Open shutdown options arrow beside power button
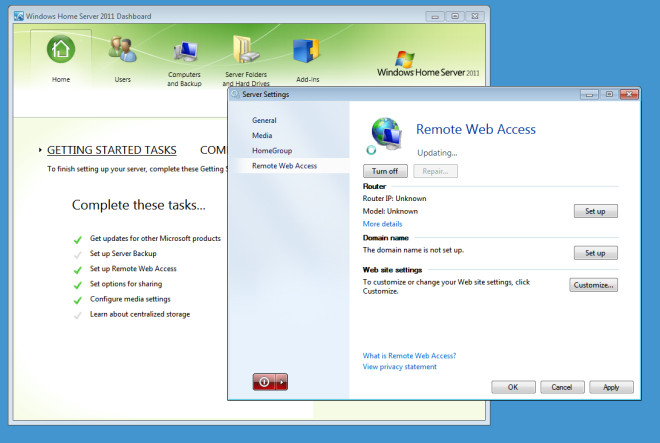 [x=282, y=382]
